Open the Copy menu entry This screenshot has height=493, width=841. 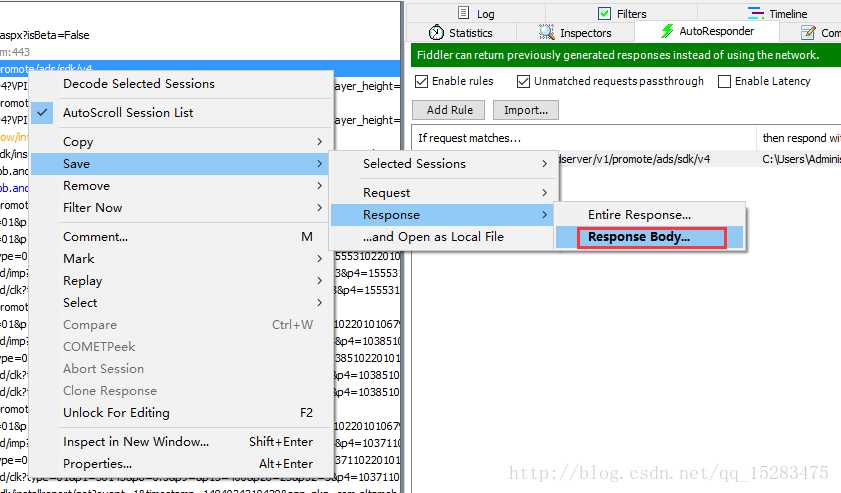(x=181, y=142)
